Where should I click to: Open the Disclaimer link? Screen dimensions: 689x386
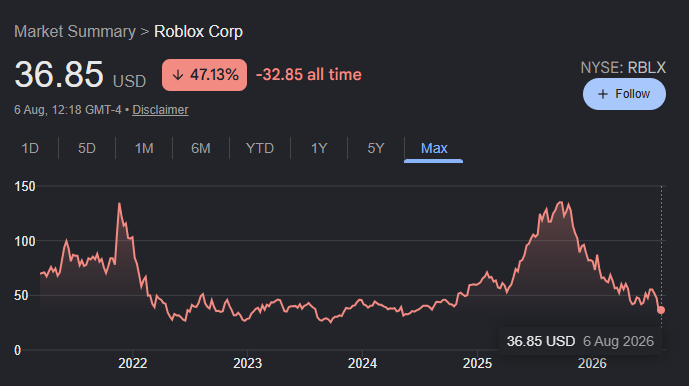(160, 110)
